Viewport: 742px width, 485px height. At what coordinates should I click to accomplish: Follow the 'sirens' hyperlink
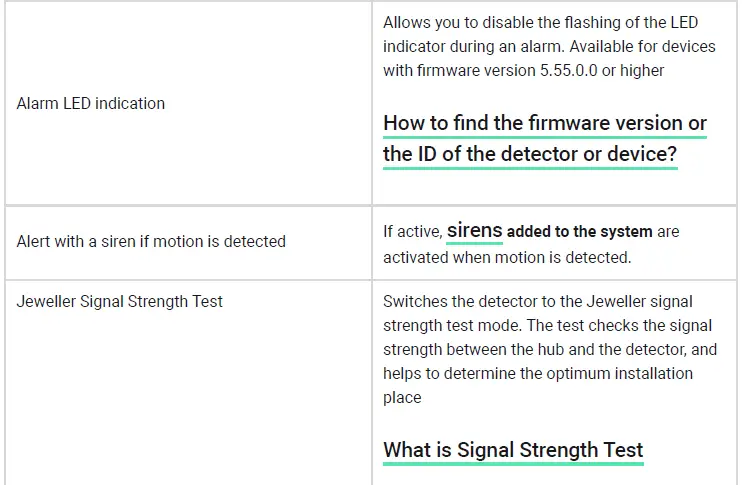(475, 231)
